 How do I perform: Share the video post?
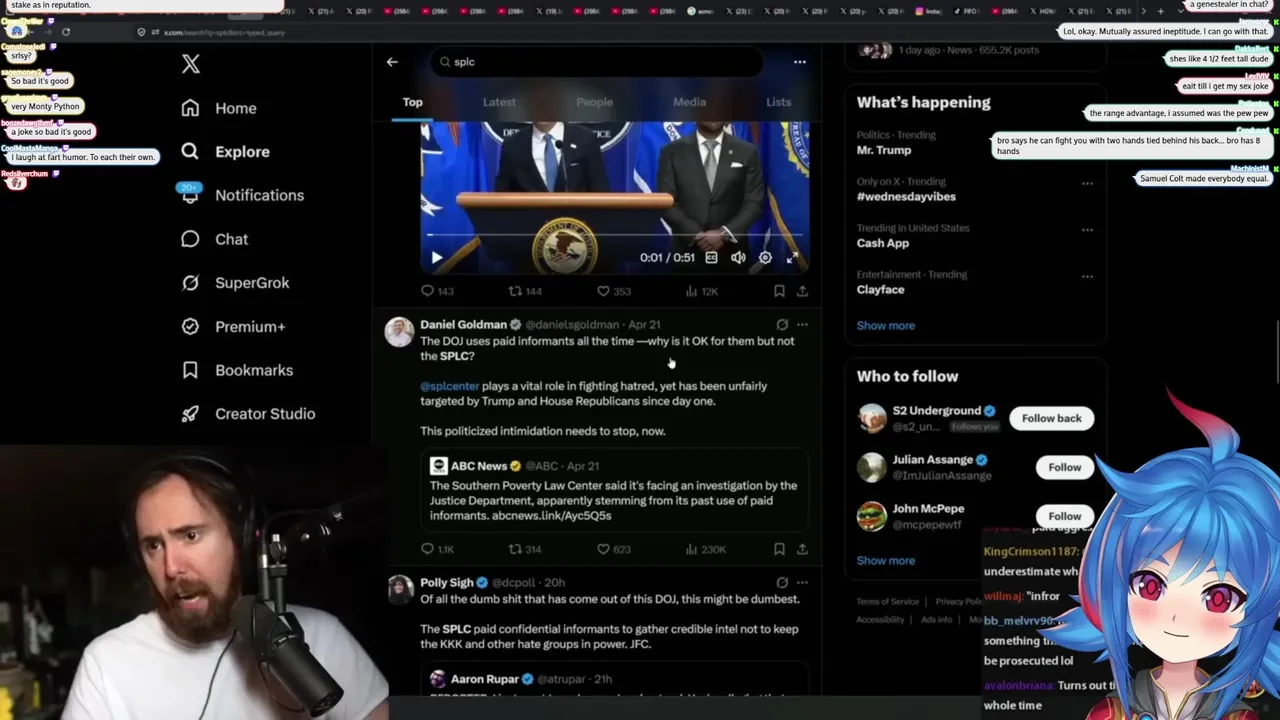(802, 291)
